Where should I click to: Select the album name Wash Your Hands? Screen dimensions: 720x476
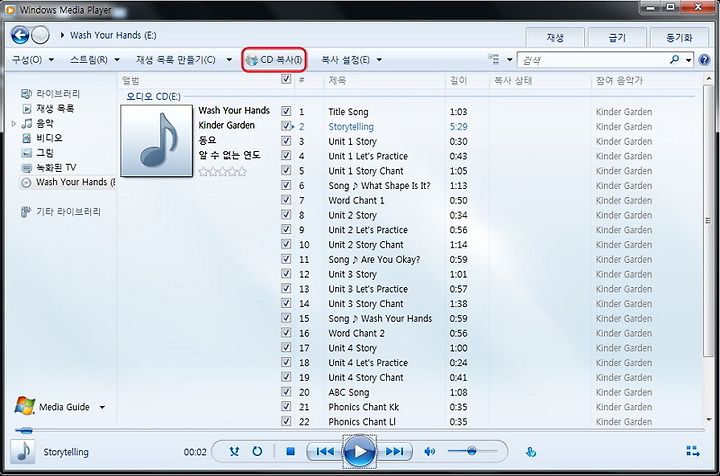[234, 110]
